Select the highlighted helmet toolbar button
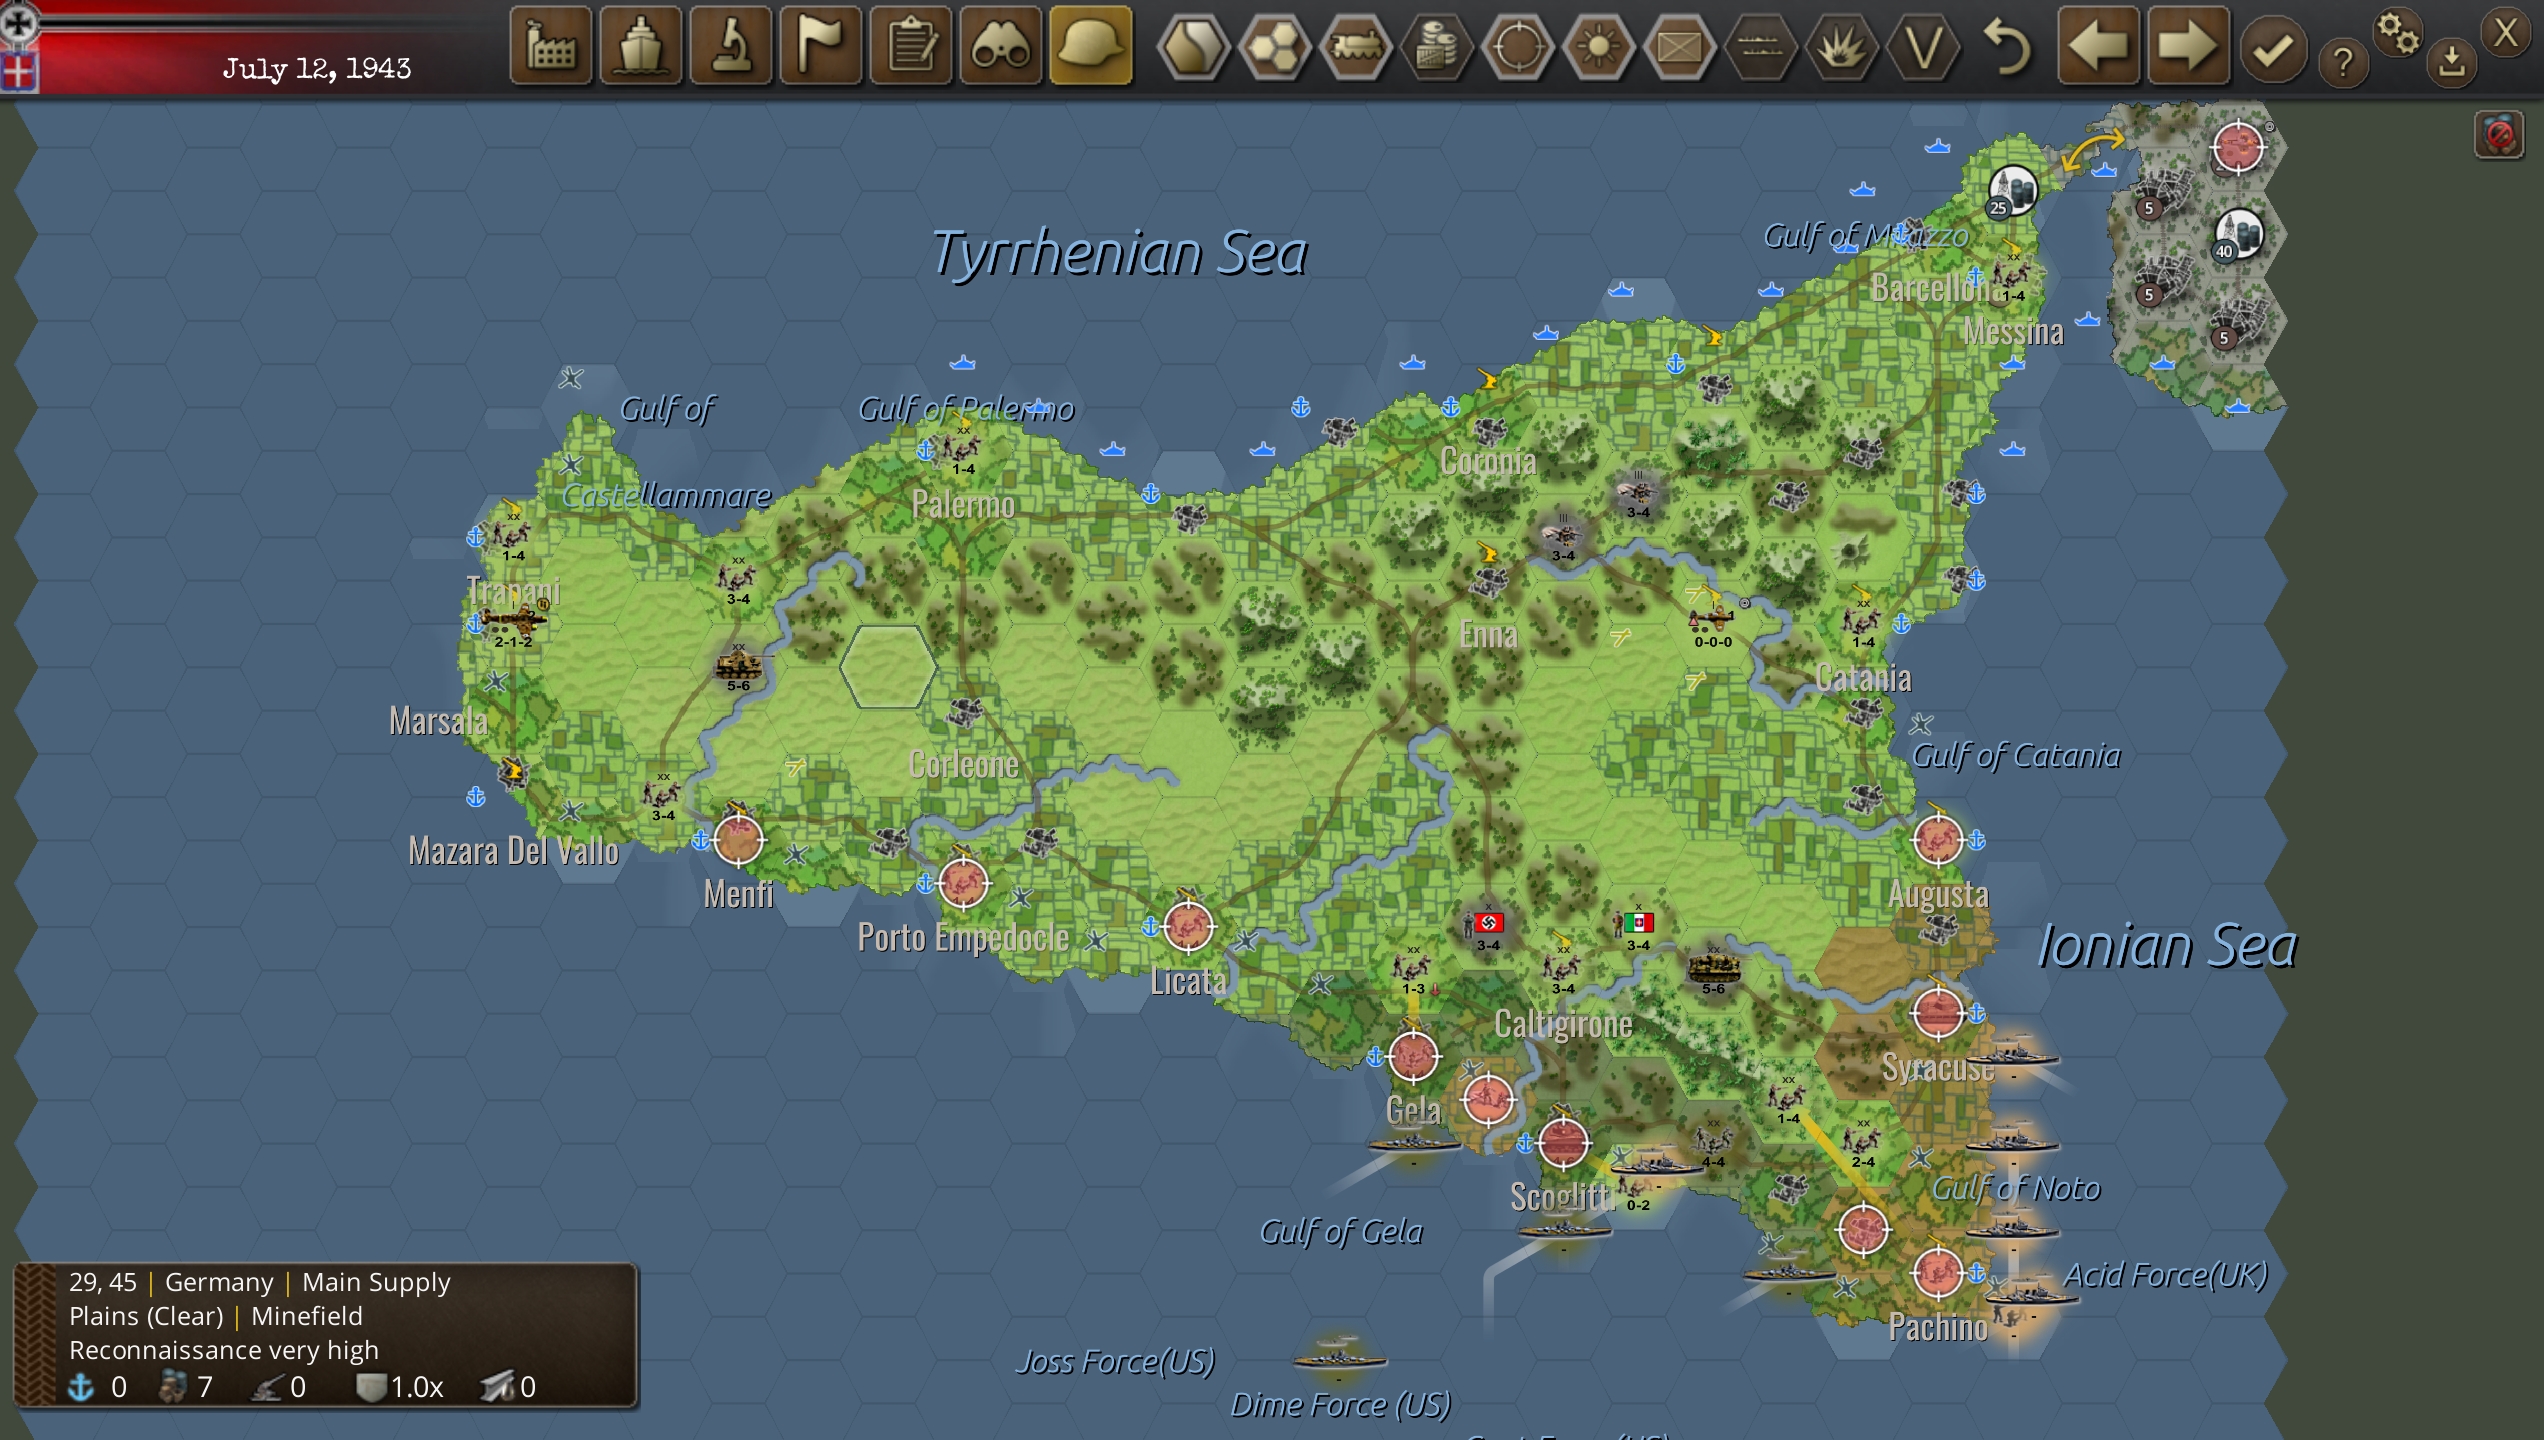The width and height of the screenshot is (2544, 1440). pyautogui.click(x=1091, y=46)
